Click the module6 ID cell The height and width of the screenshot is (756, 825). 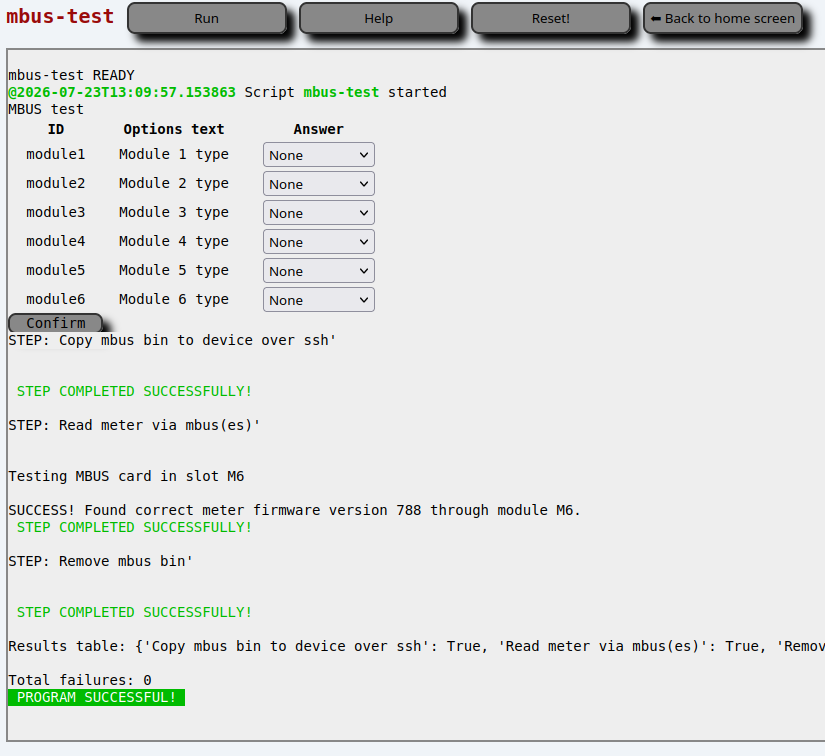point(56,299)
